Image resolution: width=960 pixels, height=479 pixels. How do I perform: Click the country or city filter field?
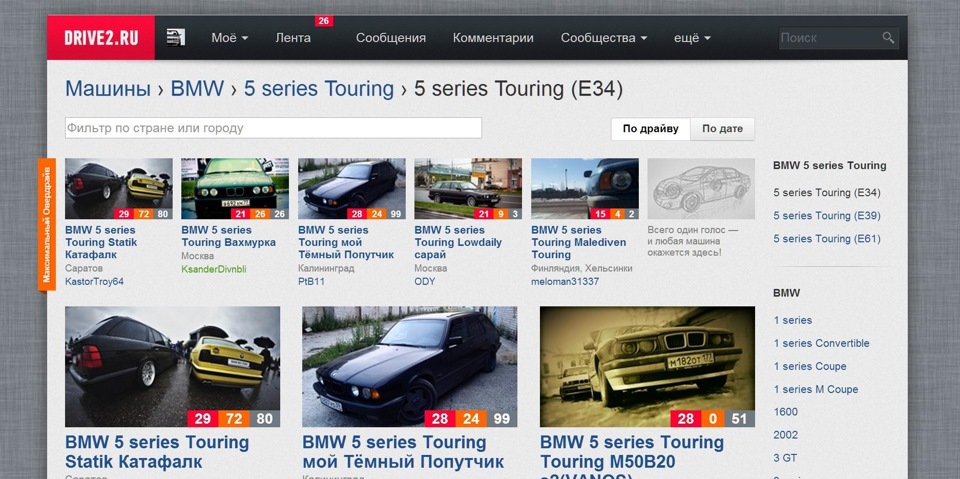click(273, 128)
